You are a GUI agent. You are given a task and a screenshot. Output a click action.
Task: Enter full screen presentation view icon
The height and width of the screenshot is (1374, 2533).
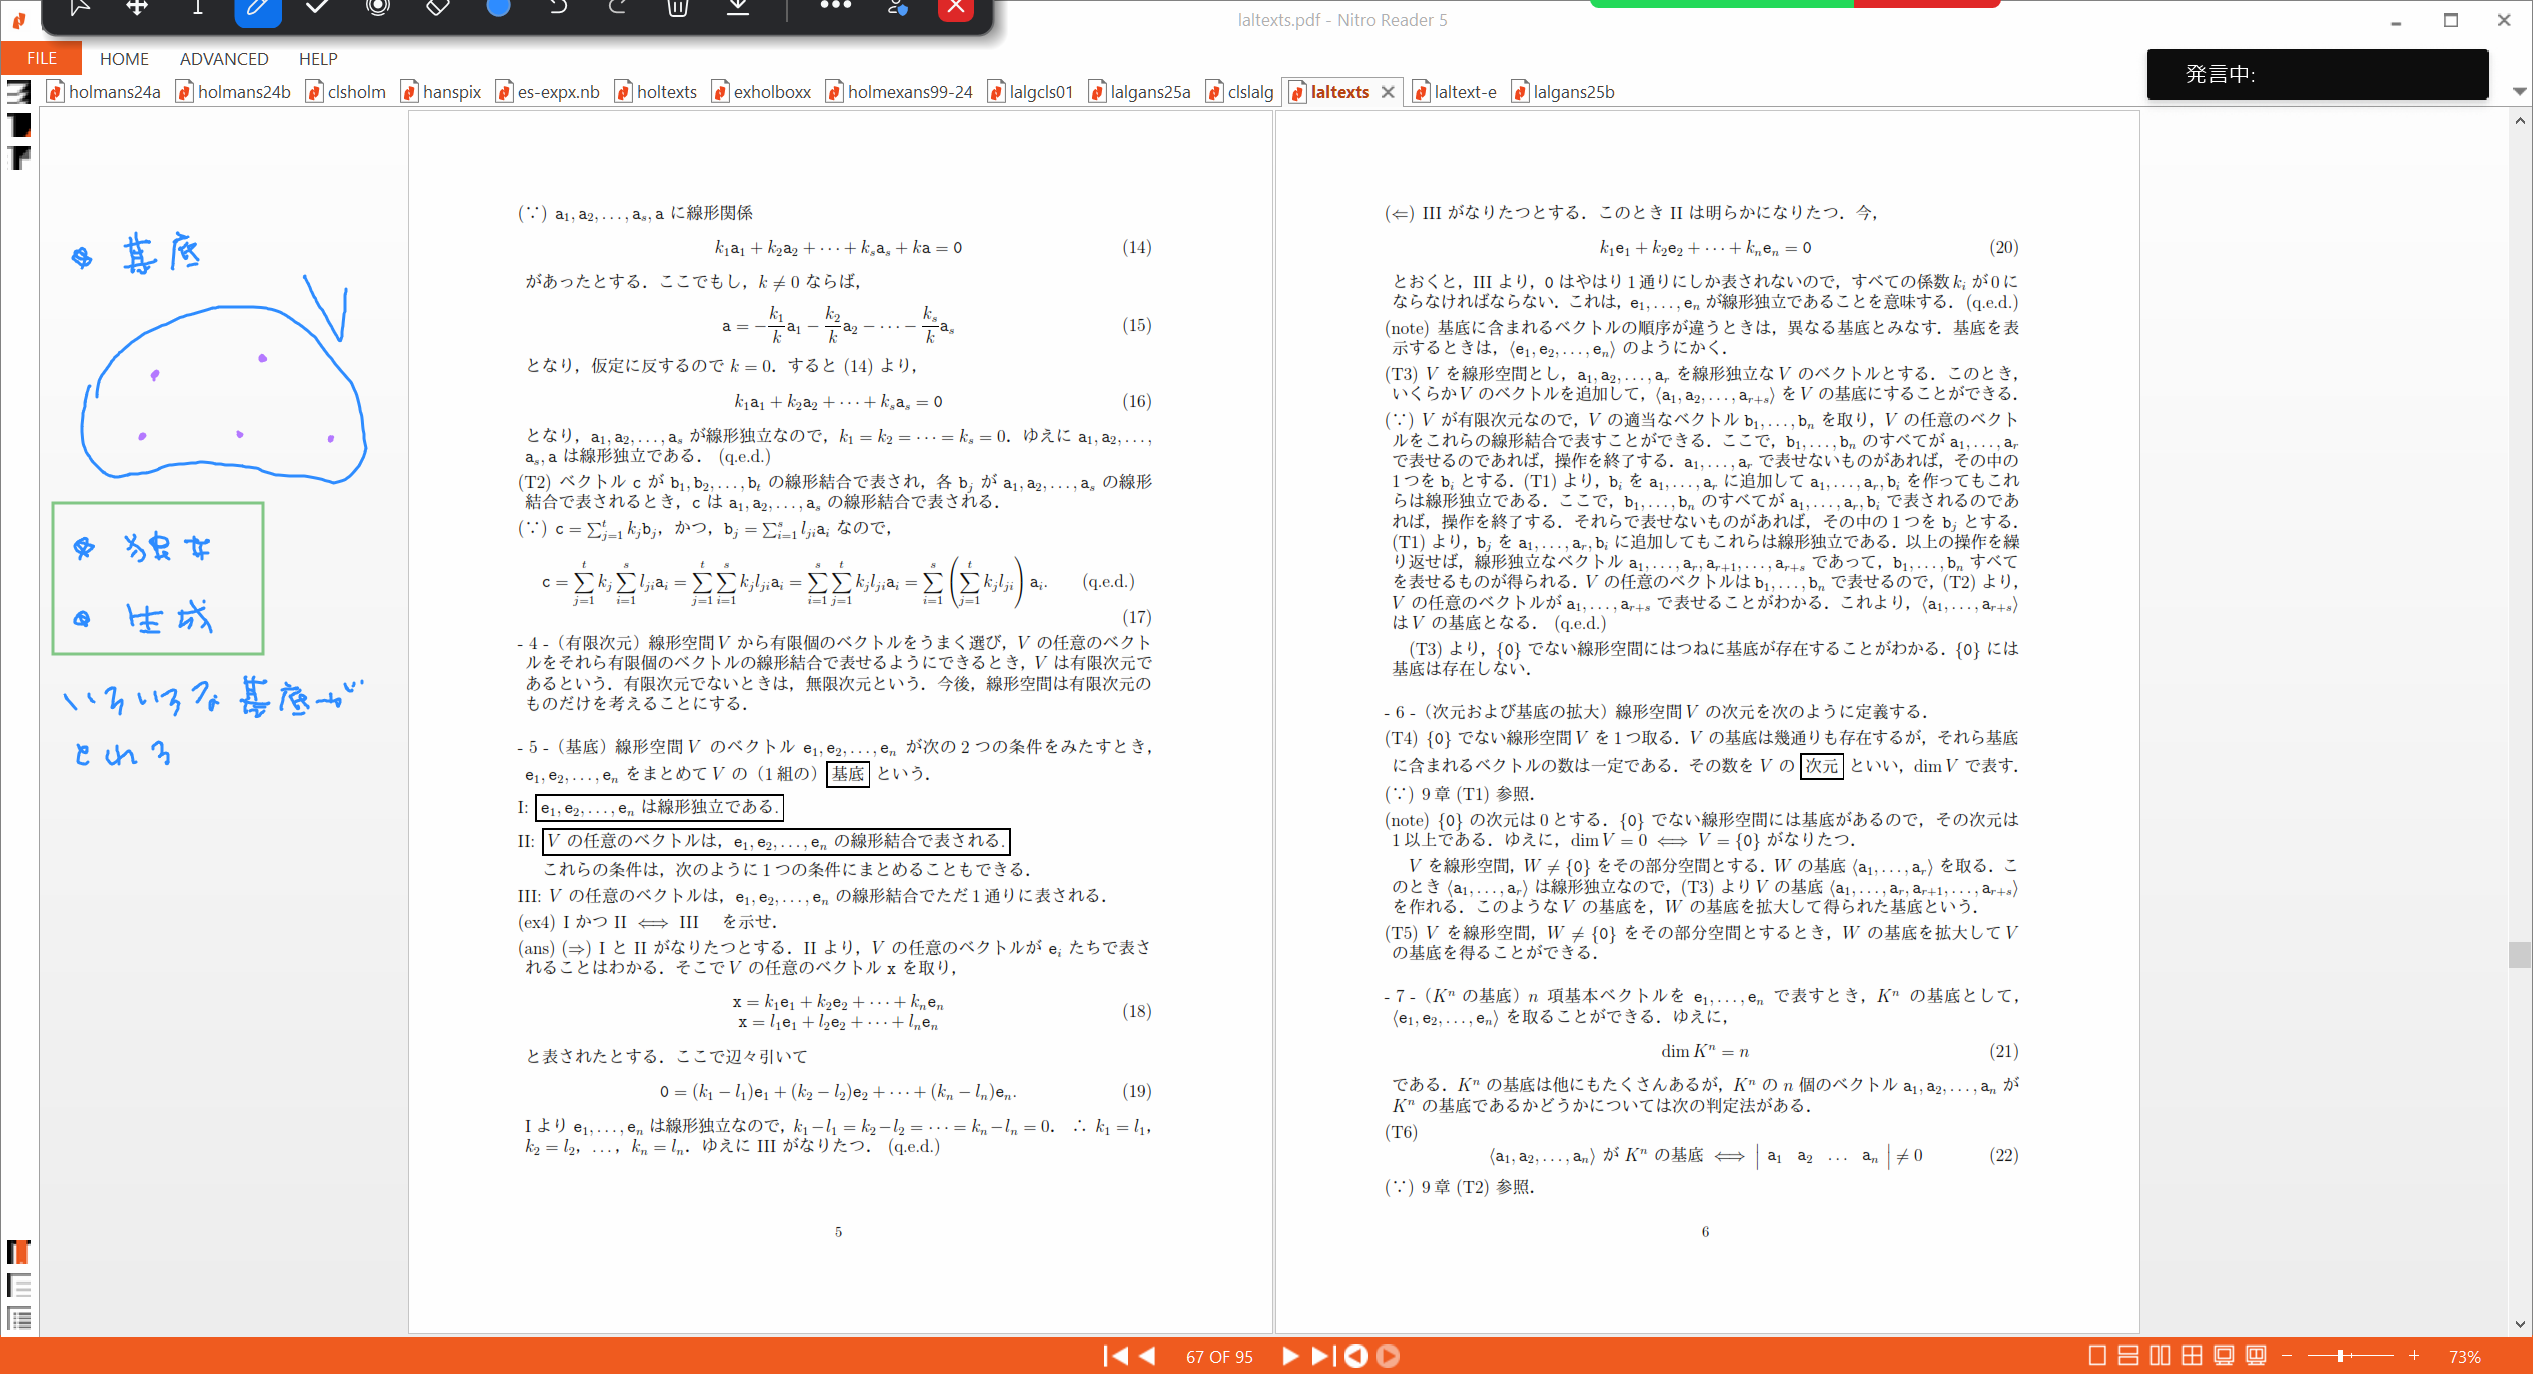click(x=2224, y=1356)
